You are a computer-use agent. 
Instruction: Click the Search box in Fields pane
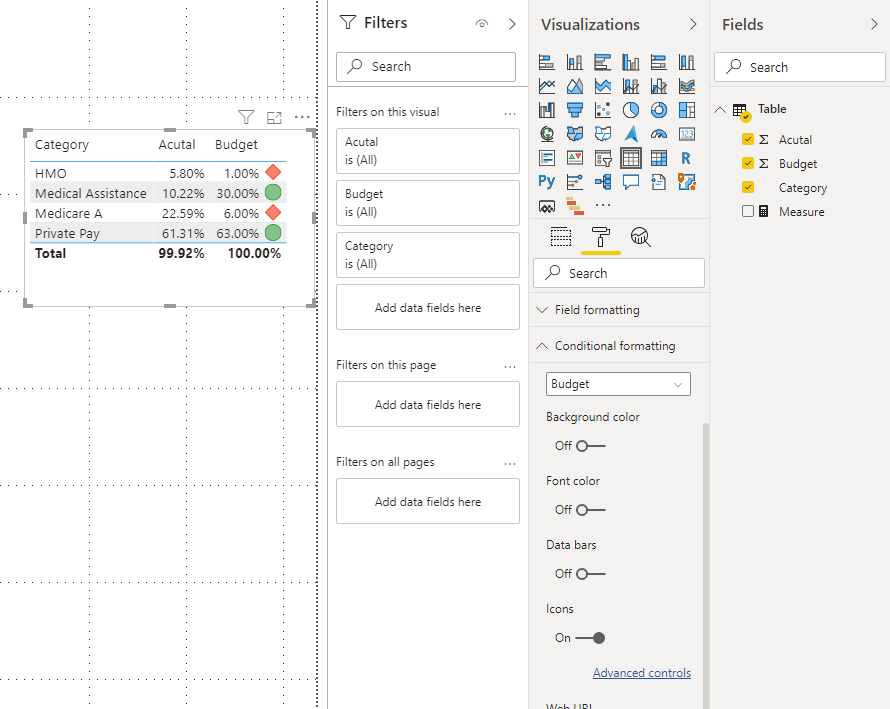[x=799, y=68]
